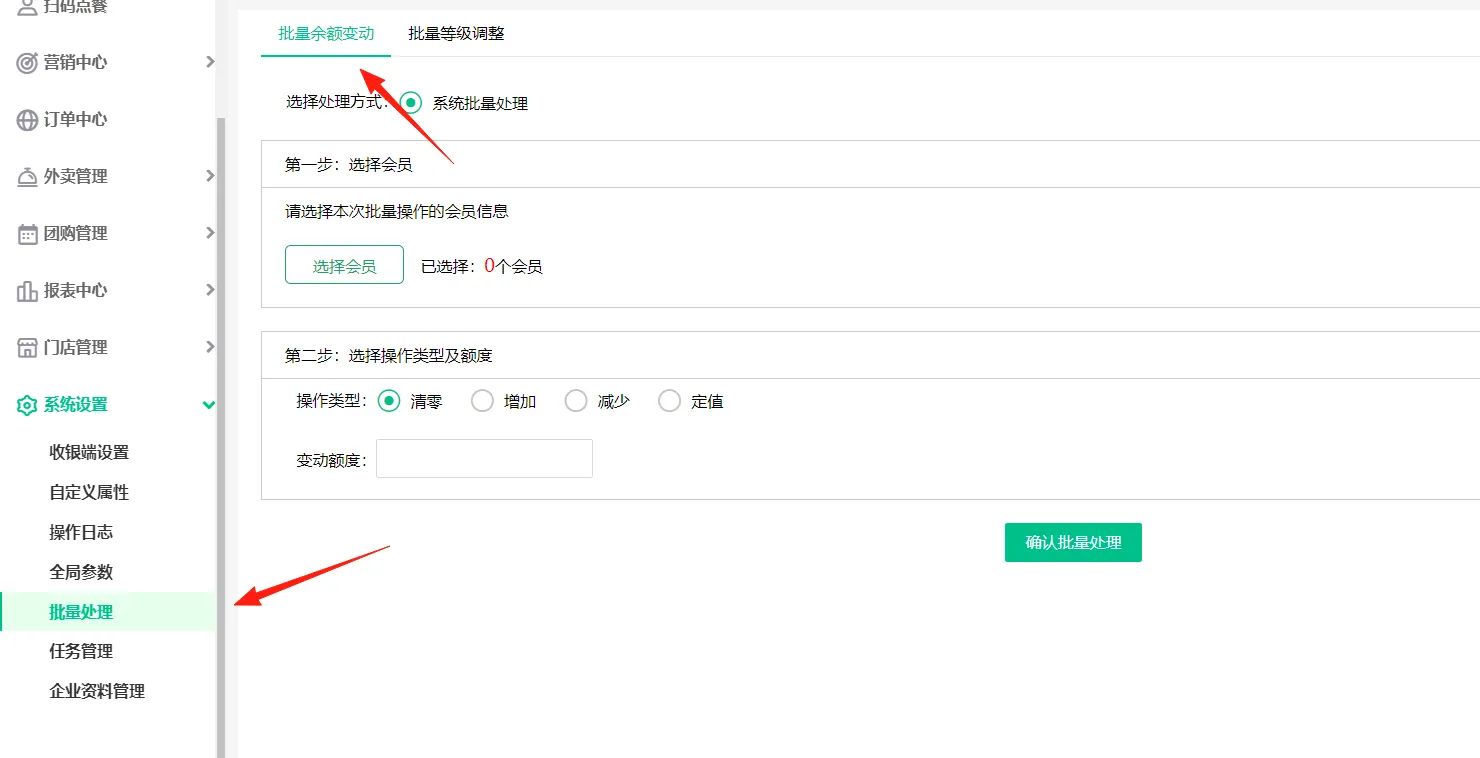Screen dimensions: 1480x758
Task: Select the 清零 operation type radio button
Action: (x=389, y=401)
